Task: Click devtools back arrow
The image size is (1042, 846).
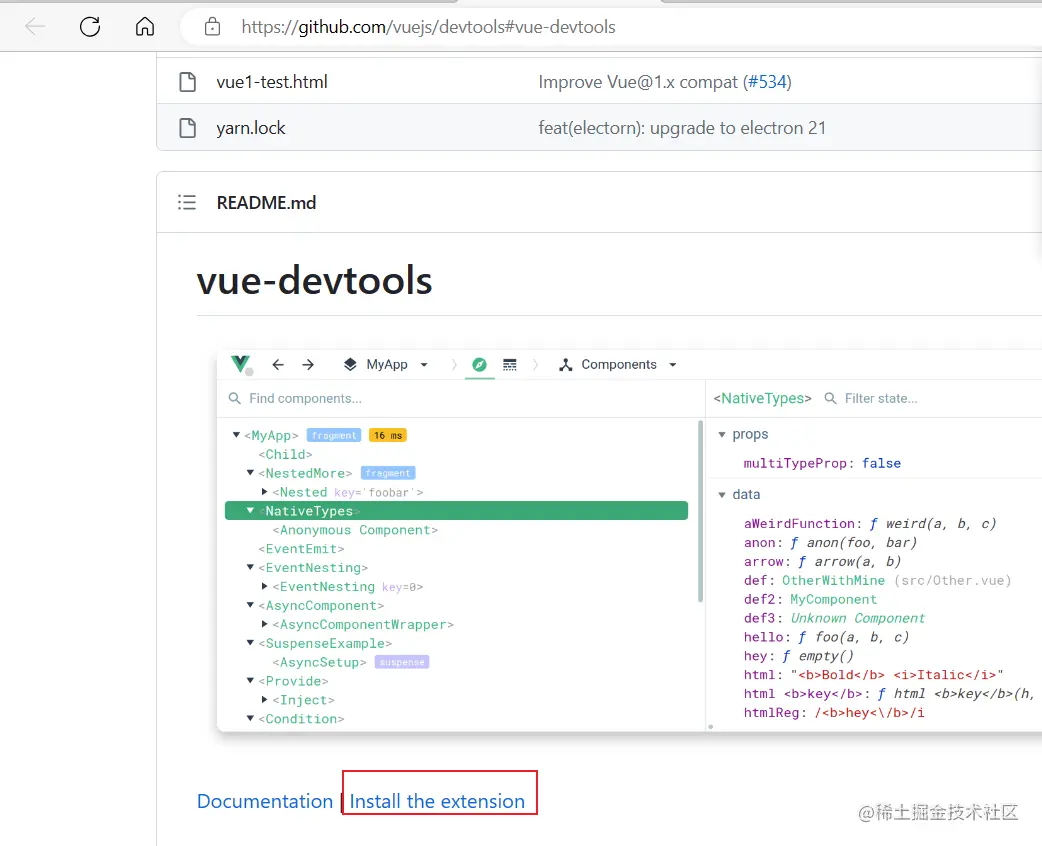Action: click(x=278, y=364)
